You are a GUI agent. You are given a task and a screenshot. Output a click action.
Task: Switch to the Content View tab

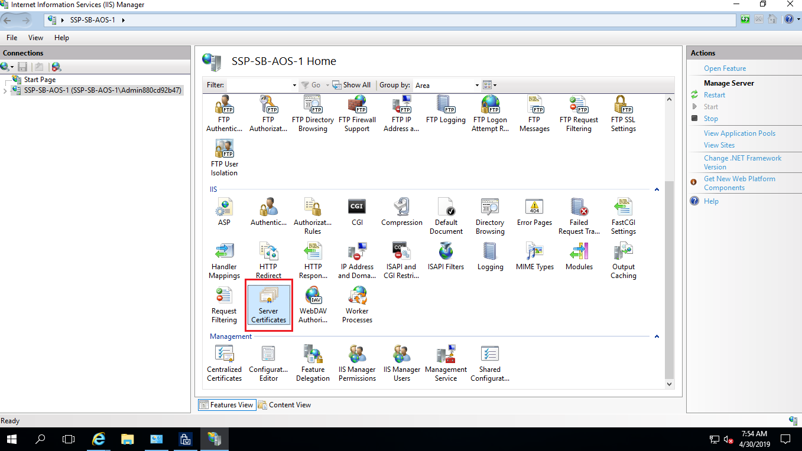click(285, 405)
